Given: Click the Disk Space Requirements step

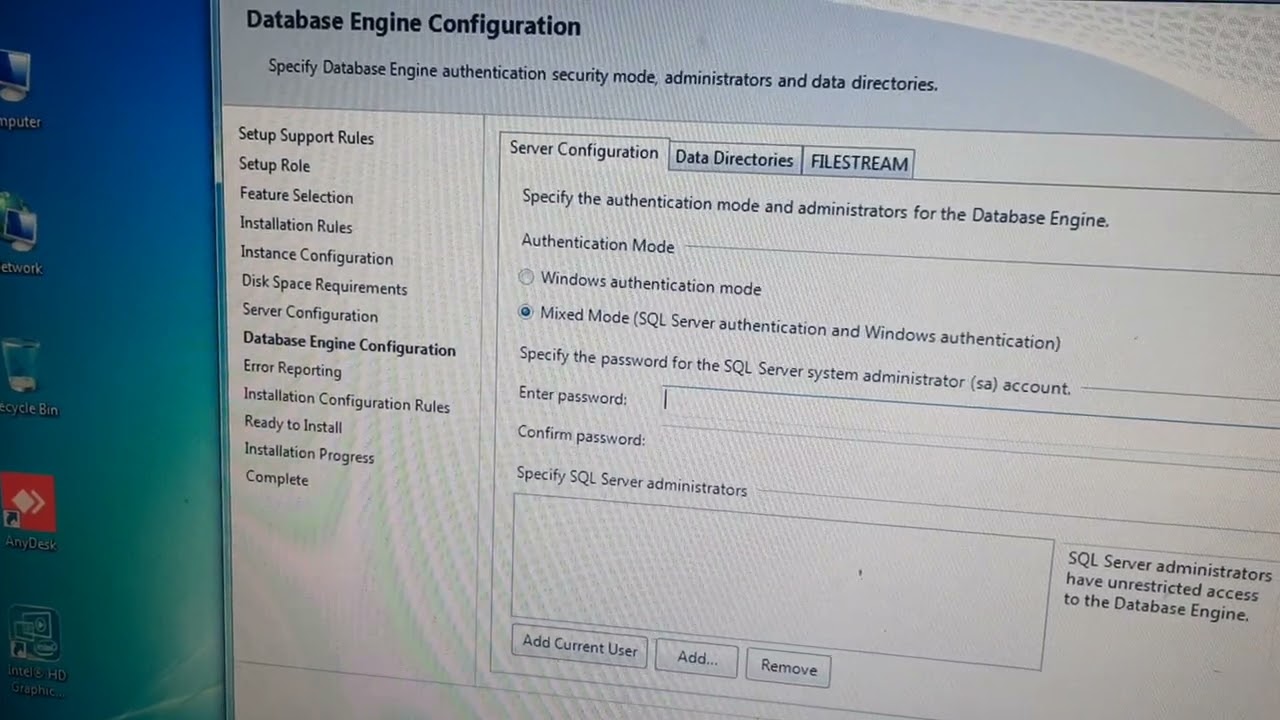Looking at the screenshot, I should (x=324, y=286).
